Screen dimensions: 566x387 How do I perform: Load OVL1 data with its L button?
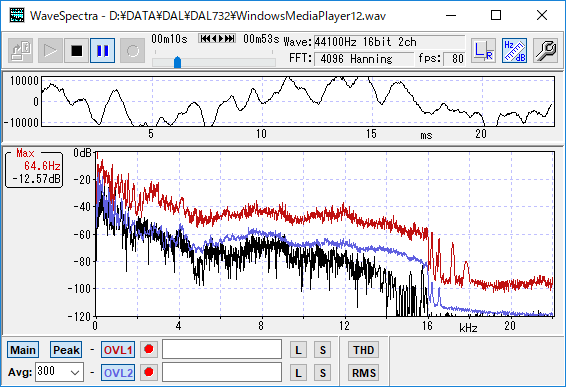coord(298,349)
